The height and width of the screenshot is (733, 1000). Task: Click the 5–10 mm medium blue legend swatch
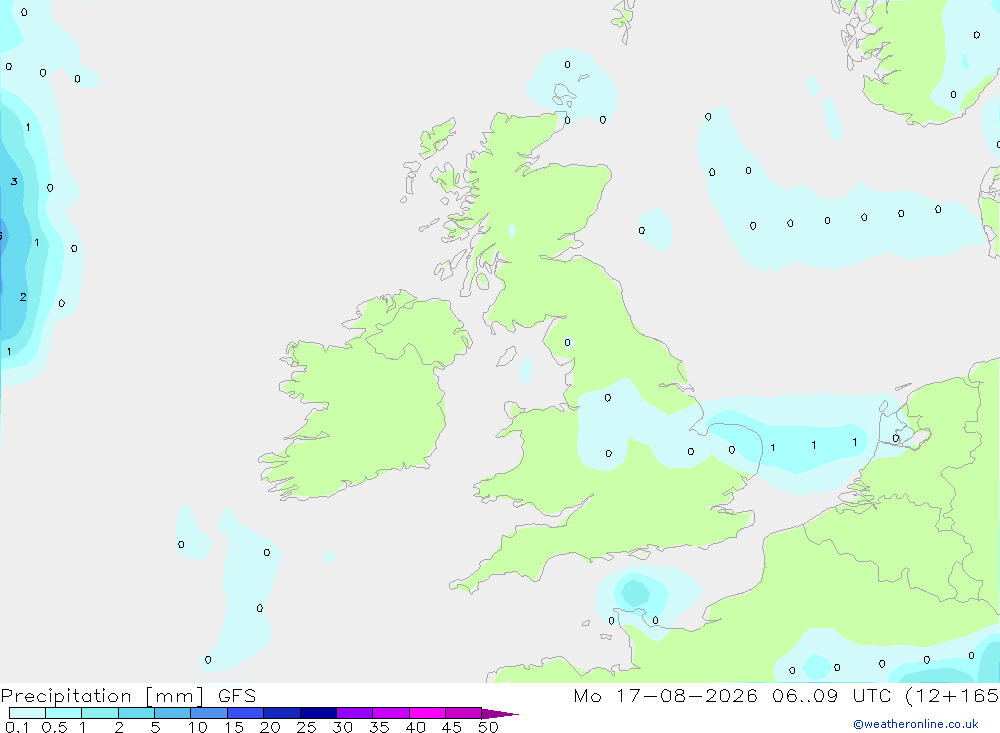pos(173,713)
